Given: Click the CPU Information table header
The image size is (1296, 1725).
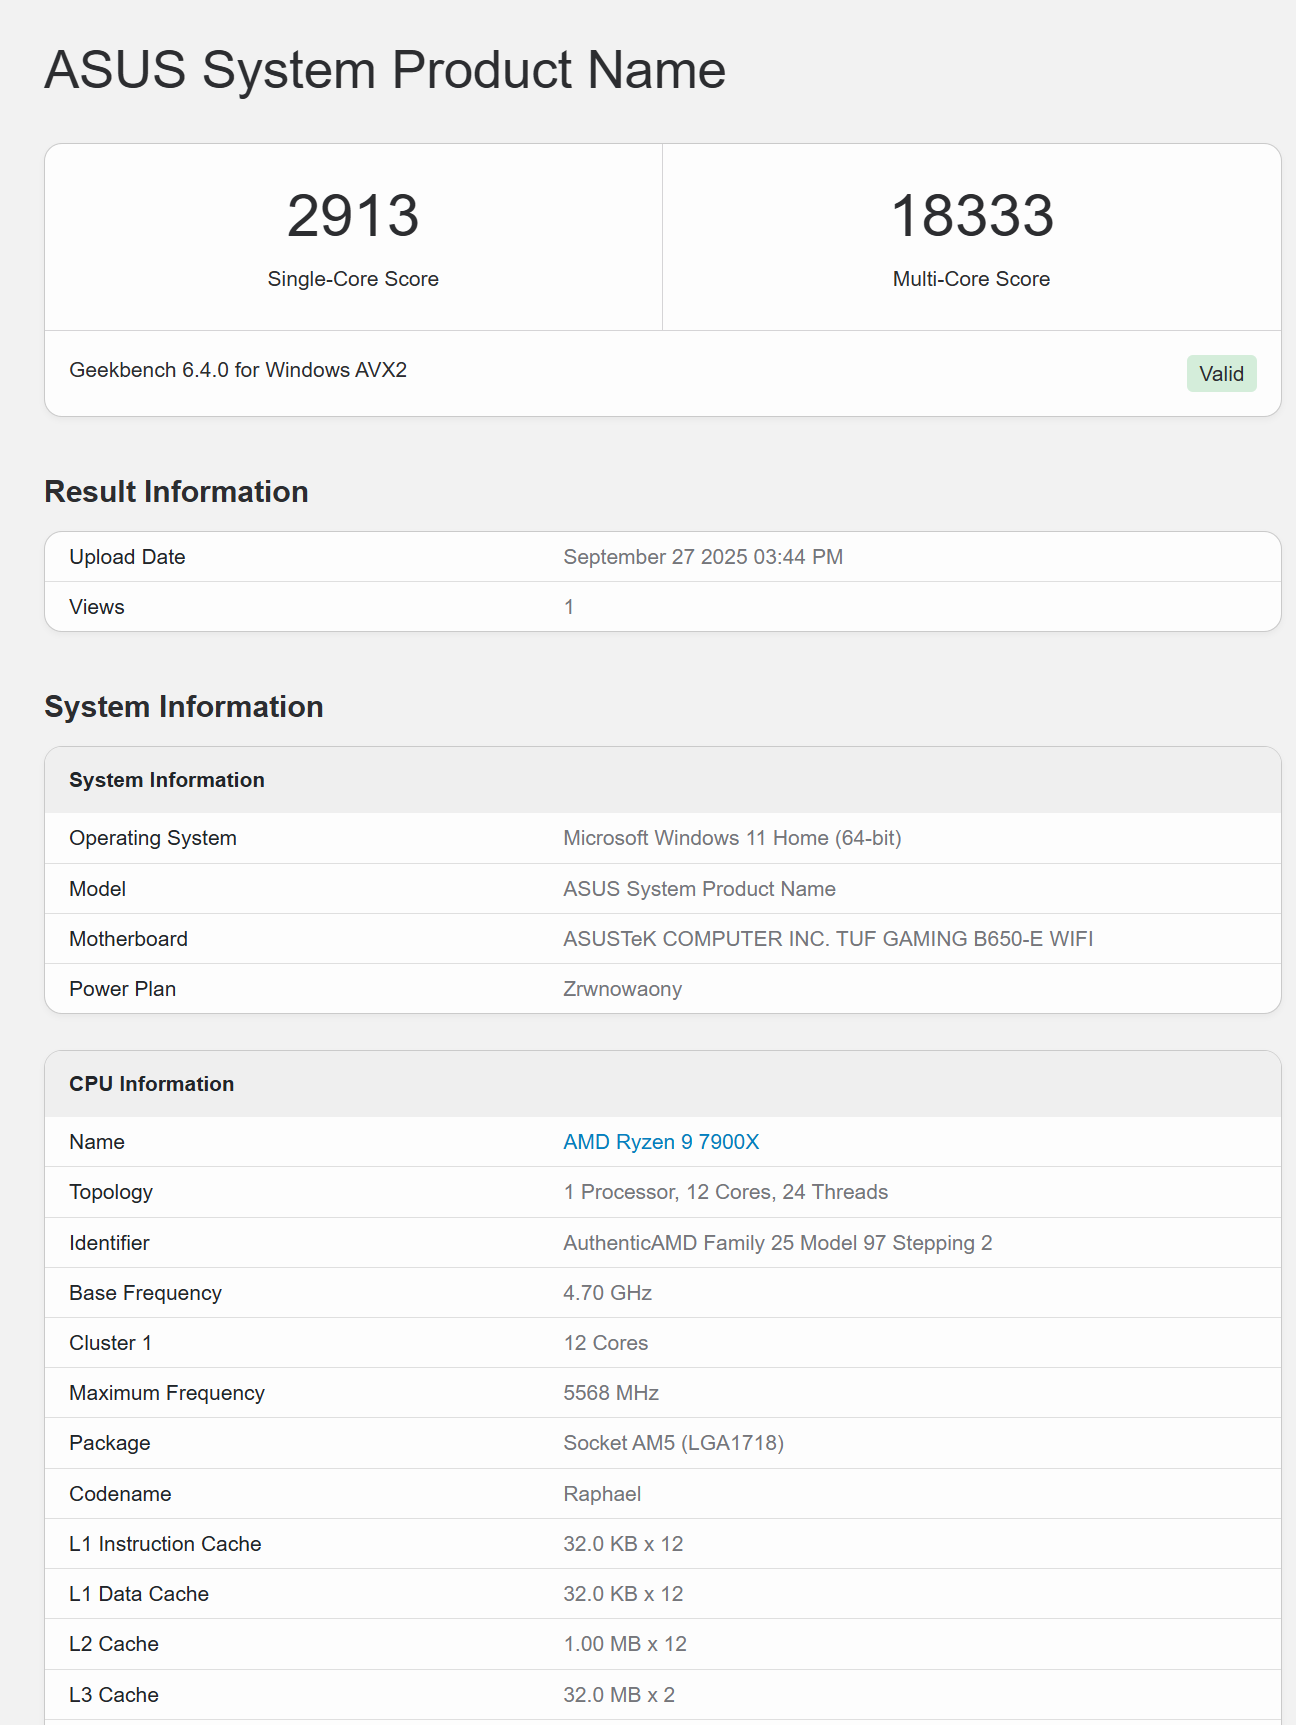Looking at the screenshot, I should click(152, 1084).
